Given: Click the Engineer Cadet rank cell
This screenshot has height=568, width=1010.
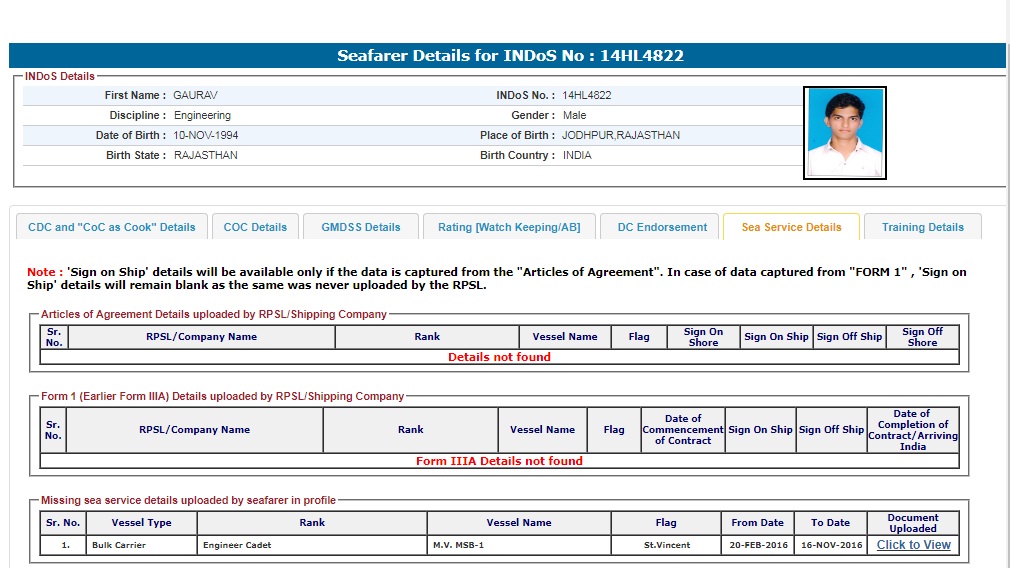Looking at the screenshot, I should pyautogui.click(x=237, y=546).
